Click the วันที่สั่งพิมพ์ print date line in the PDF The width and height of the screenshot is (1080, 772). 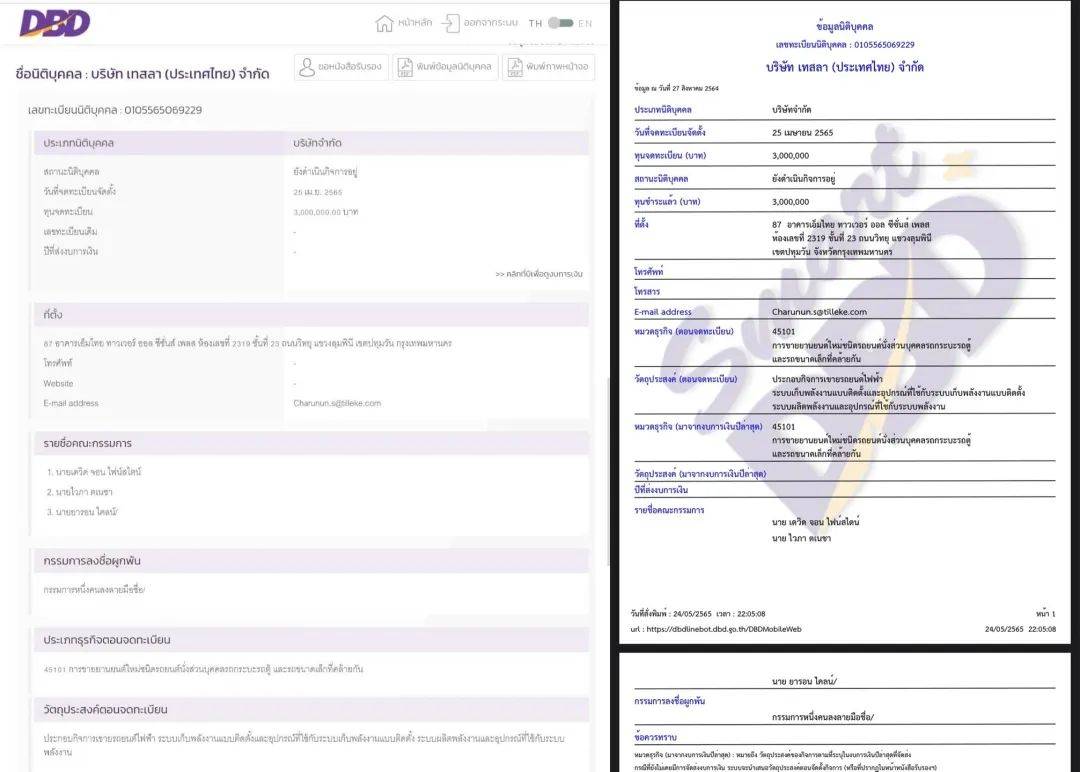[x=698, y=614]
